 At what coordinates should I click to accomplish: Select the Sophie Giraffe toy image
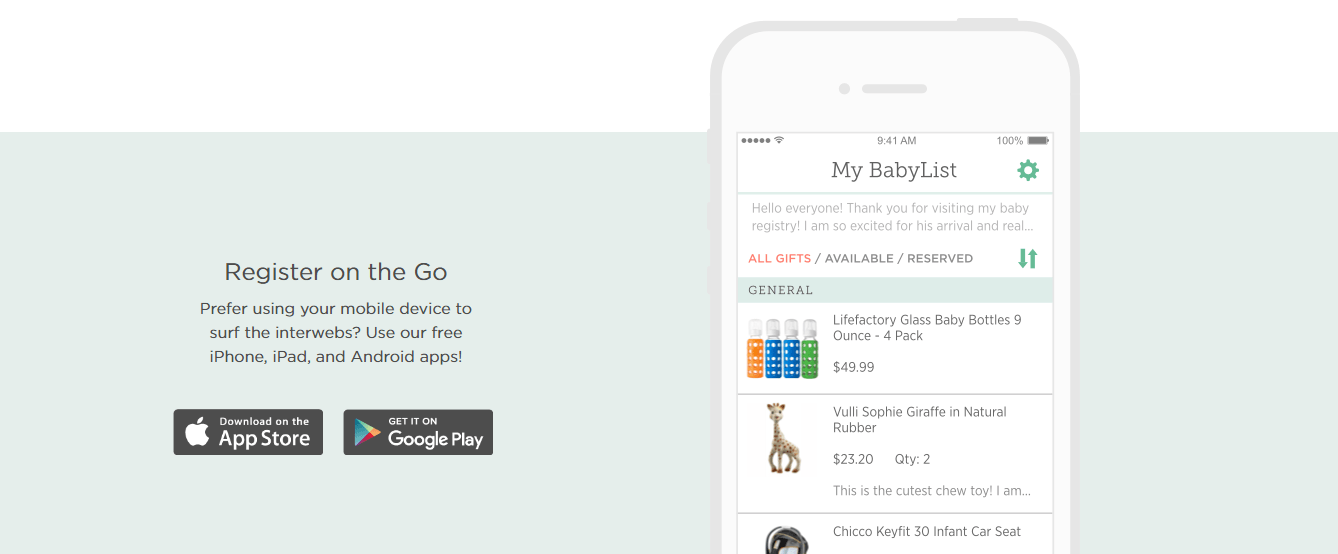pyautogui.click(x=783, y=438)
